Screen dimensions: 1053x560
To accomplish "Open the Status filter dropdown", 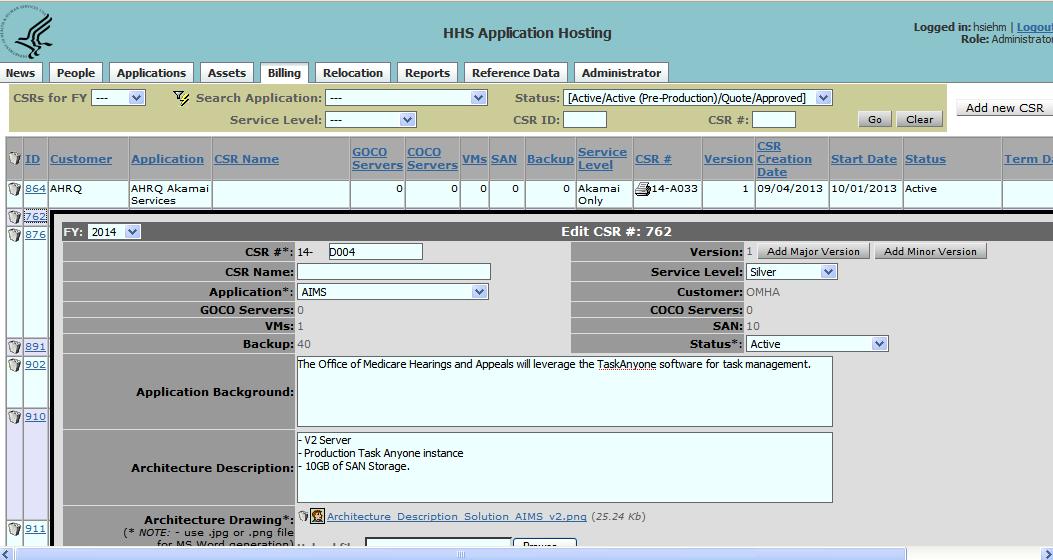I will [x=698, y=98].
